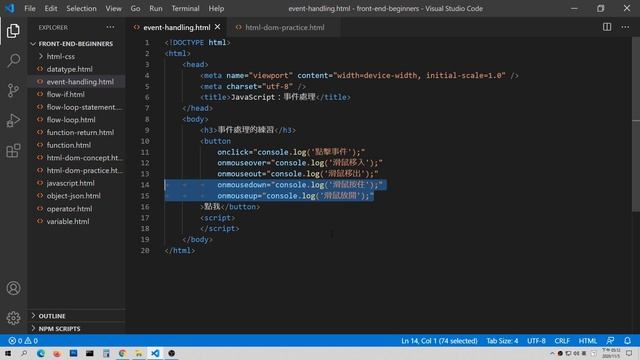Open the Manage gear icon

(13, 318)
